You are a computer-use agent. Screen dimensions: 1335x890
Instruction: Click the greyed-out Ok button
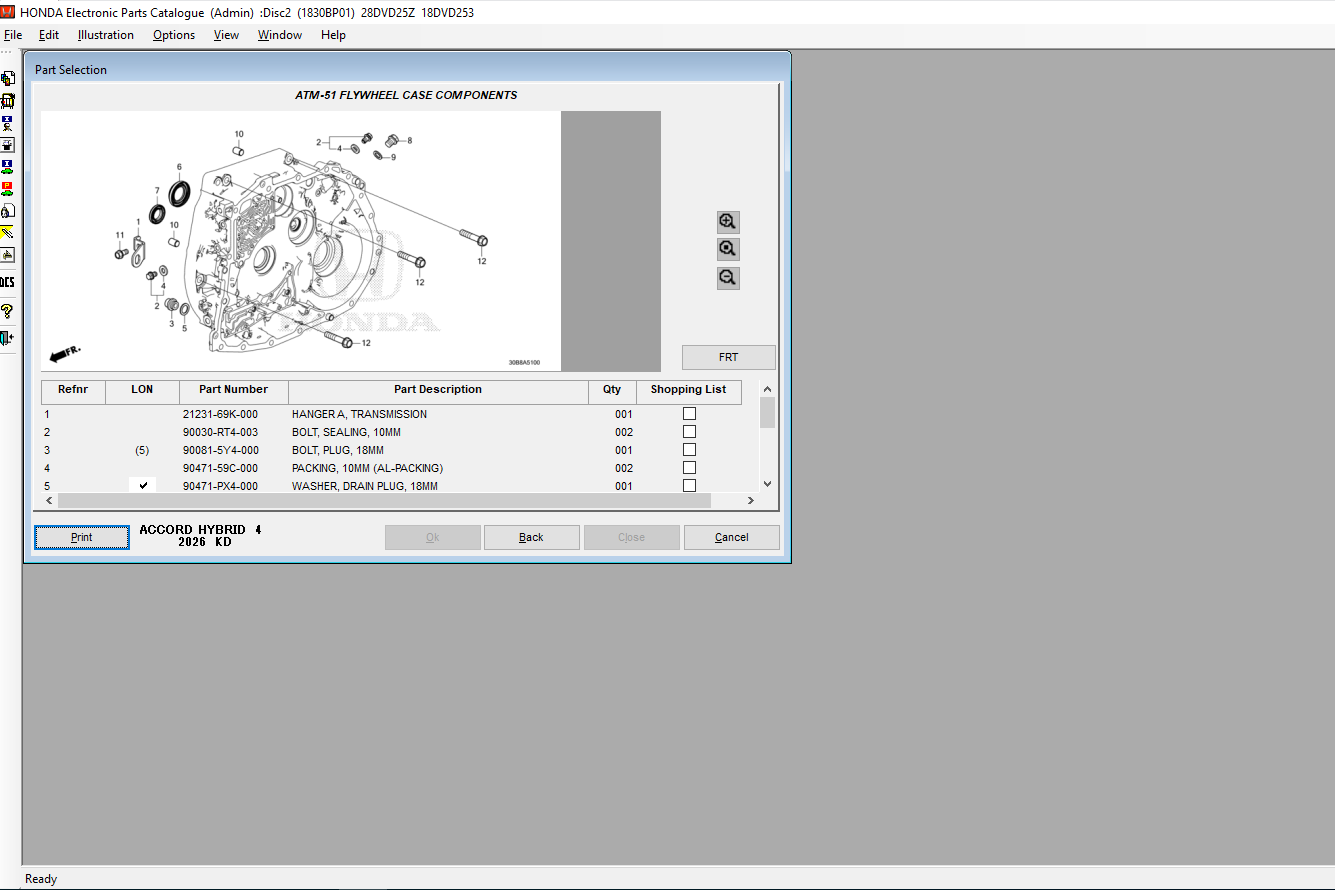tap(432, 537)
